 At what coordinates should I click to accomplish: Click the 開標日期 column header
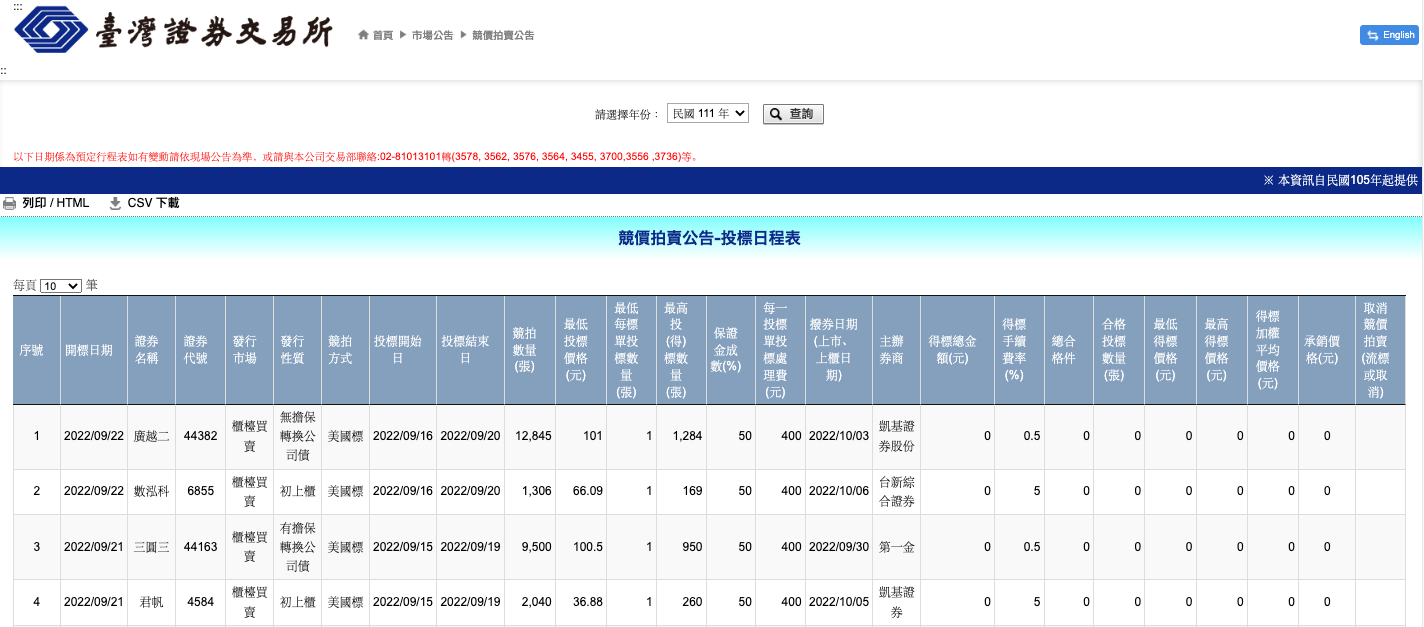coord(93,350)
